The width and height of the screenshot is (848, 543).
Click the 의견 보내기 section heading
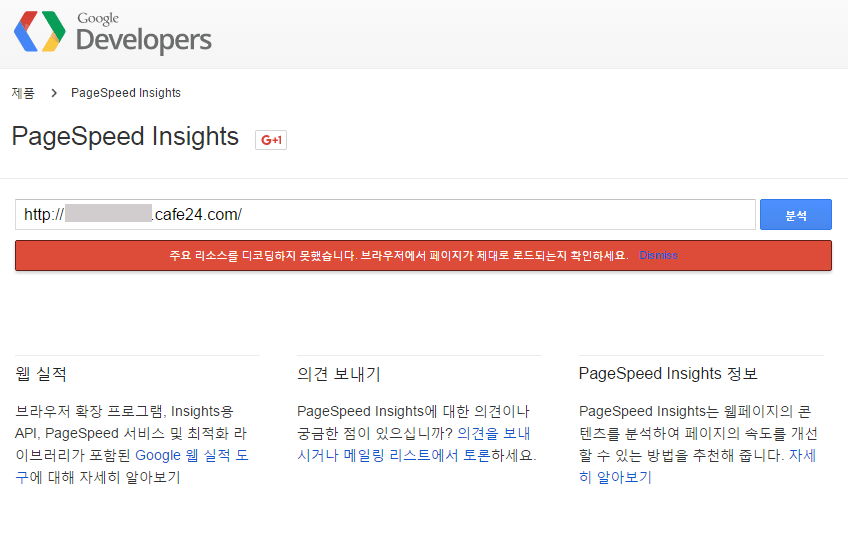tap(338, 374)
